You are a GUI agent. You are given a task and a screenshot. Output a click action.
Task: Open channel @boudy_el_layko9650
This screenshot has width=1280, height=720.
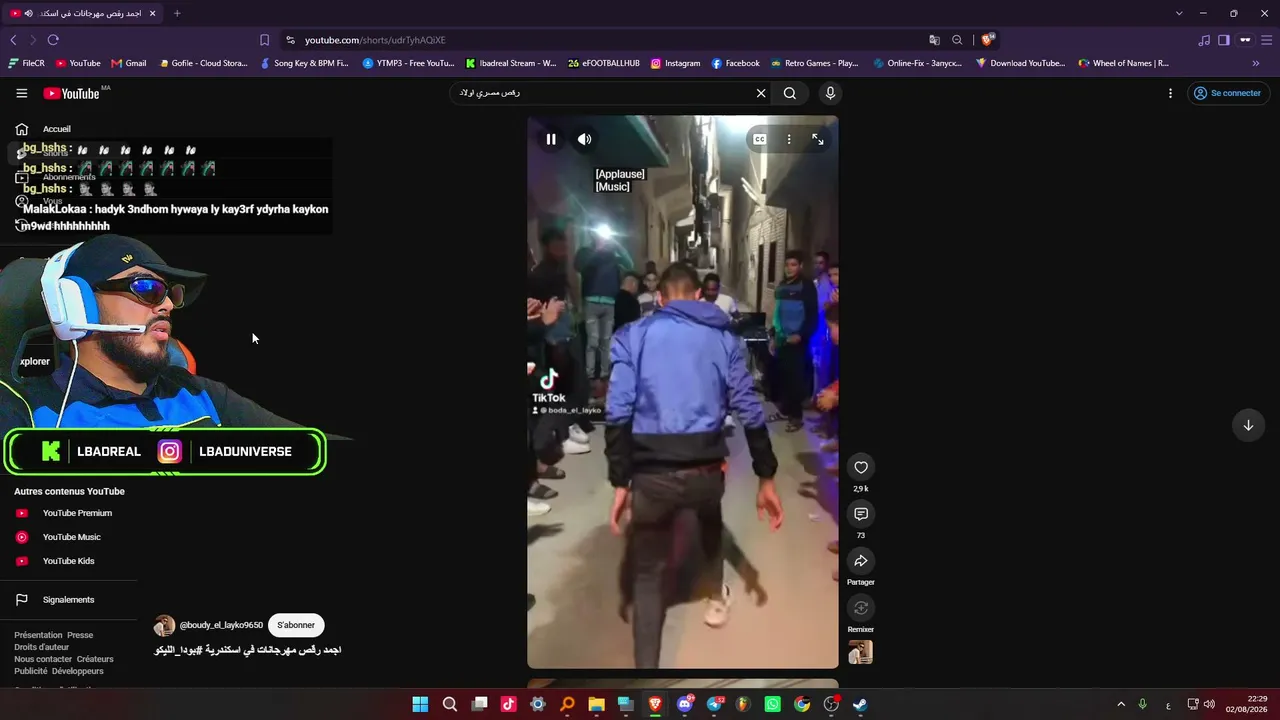tap(221, 625)
